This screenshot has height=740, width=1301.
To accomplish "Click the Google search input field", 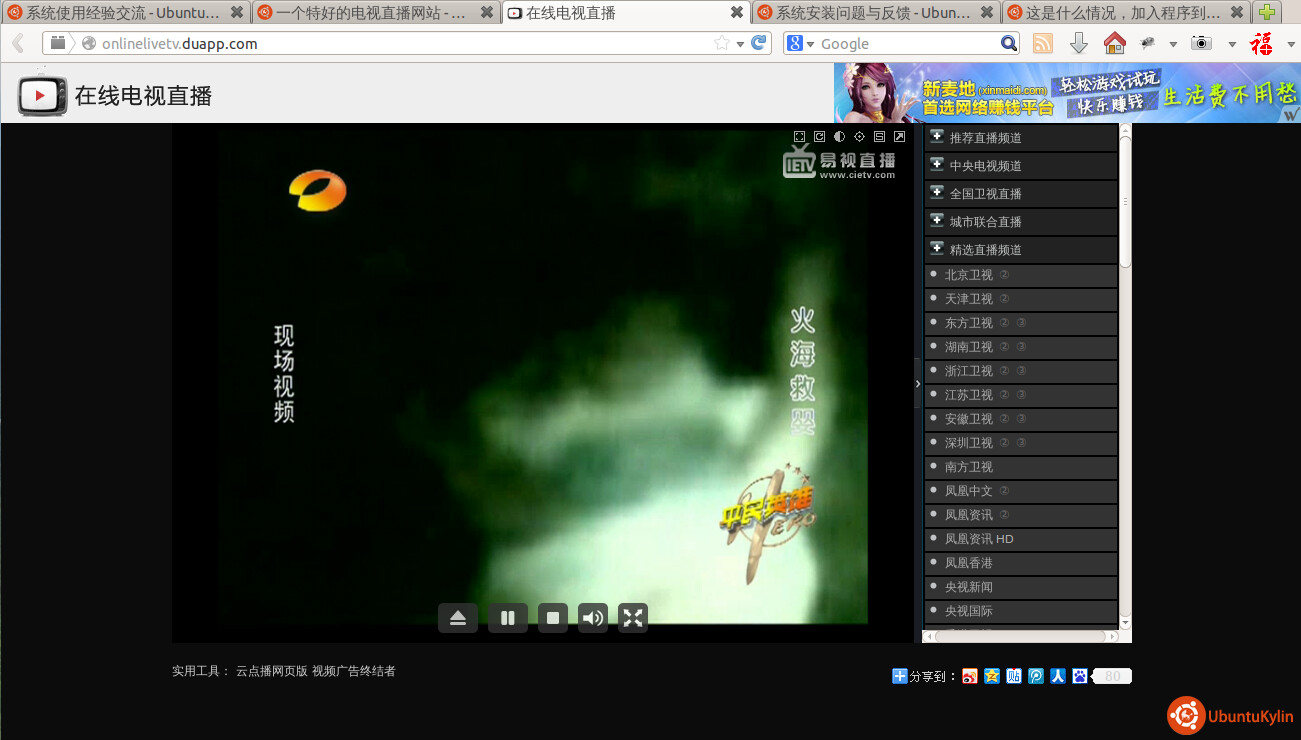I will coord(905,44).
